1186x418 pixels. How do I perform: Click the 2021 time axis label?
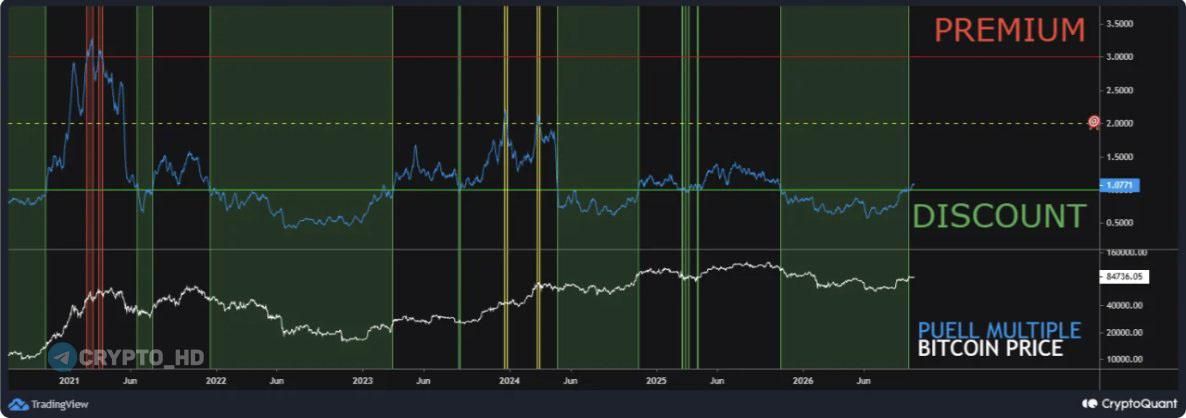coord(69,381)
